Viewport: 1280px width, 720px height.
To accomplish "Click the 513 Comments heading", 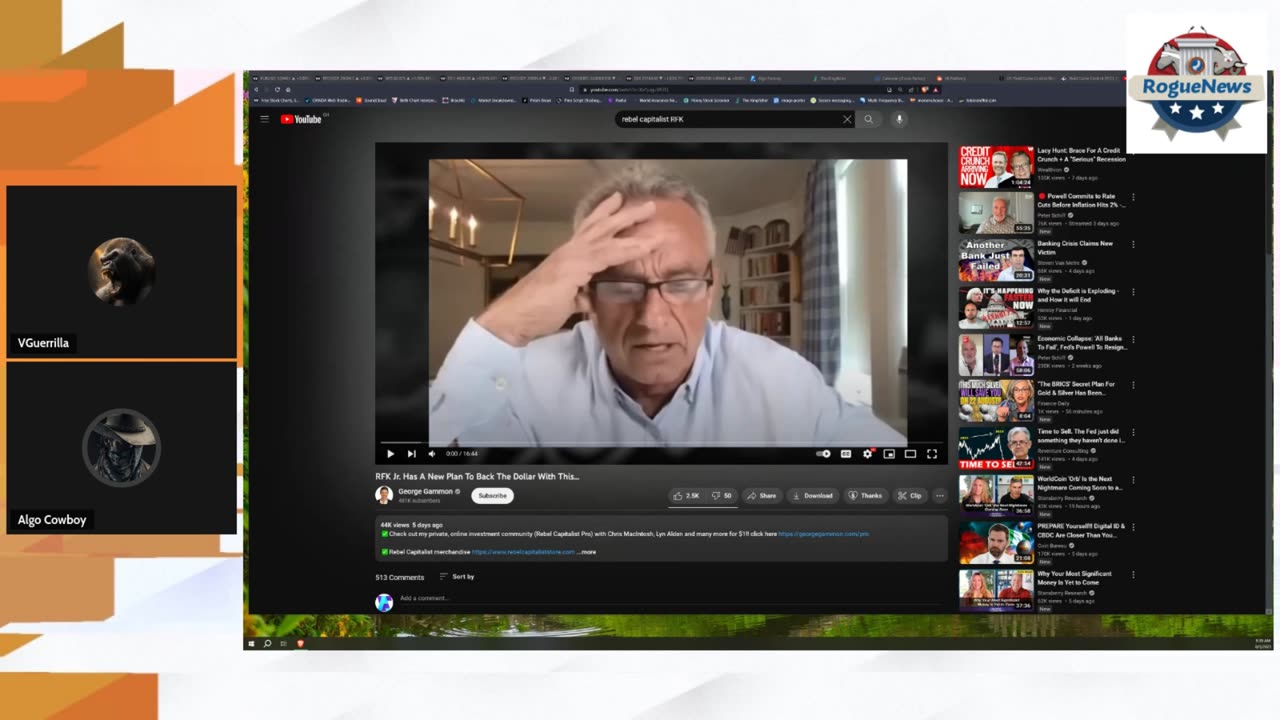I will click(399, 577).
